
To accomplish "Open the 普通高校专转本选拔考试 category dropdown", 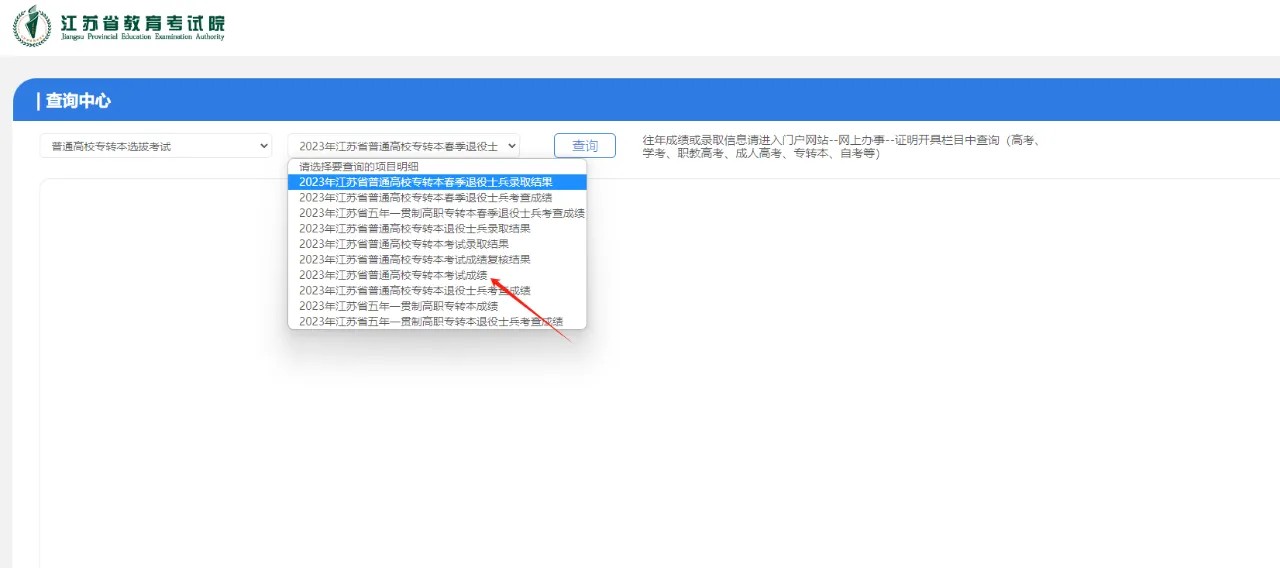I will 155,146.
